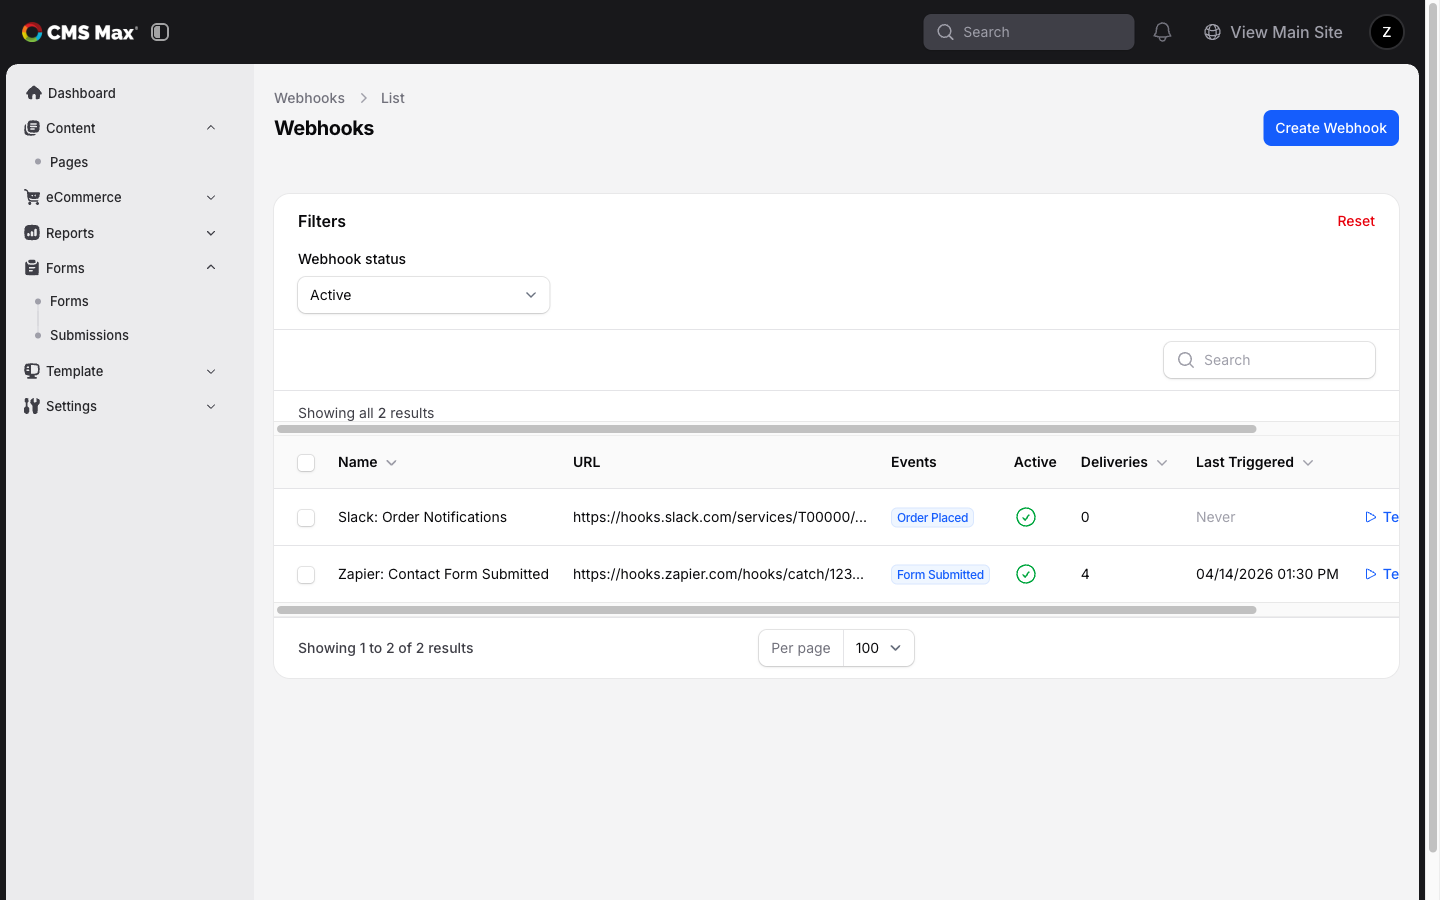Reset the filters
This screenshot has width=1440, height=900.
[1356, 221]
